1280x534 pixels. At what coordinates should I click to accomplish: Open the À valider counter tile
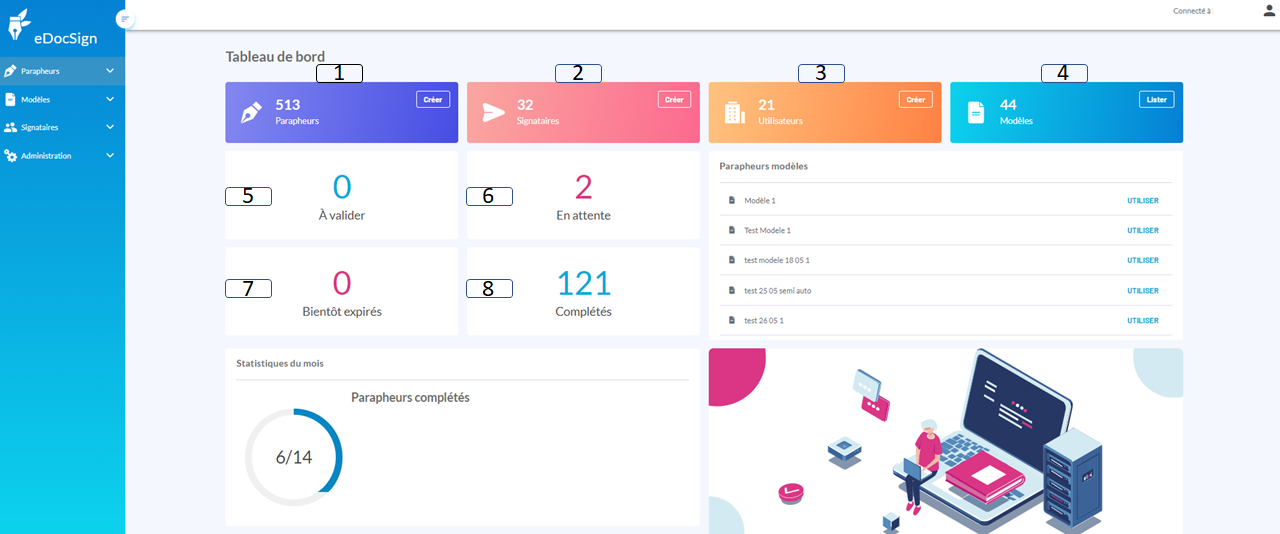342,195
